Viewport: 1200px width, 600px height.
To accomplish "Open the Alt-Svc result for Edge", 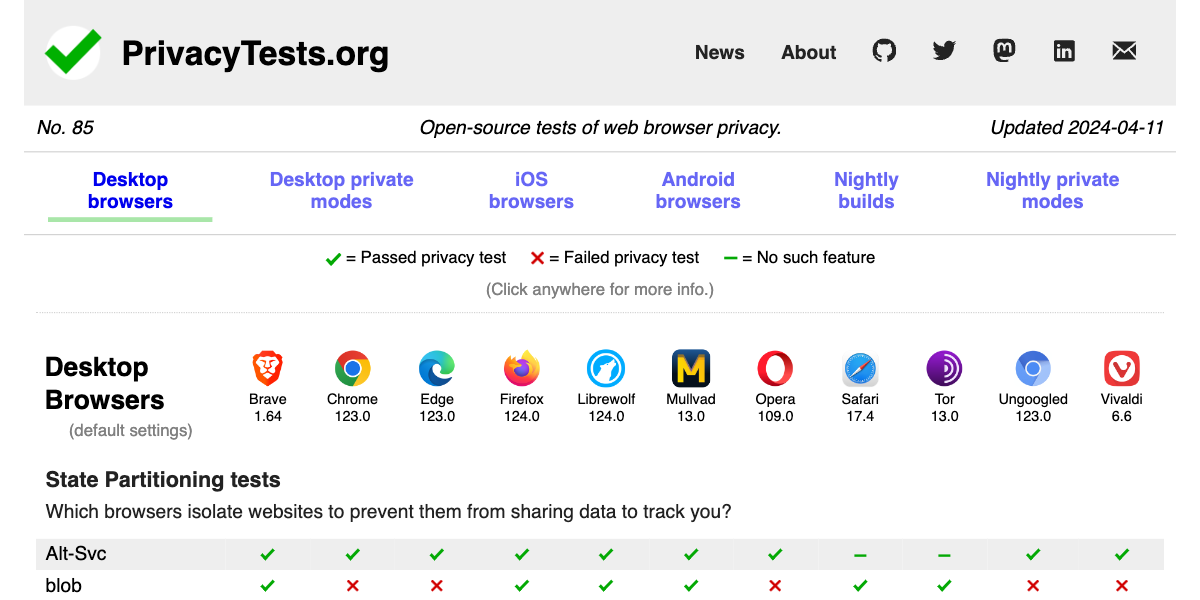I will click(x=437, y=554).
